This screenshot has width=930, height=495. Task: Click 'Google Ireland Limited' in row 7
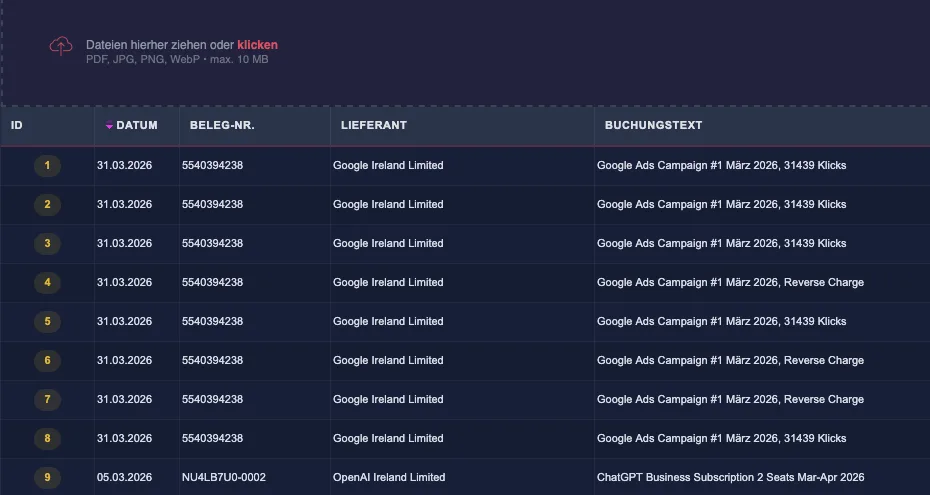tap(388, 400)
